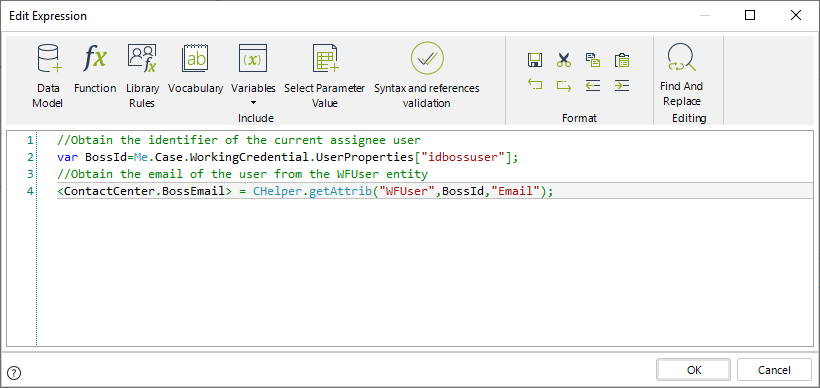Open Find And Replace
Screen dimensions: 820x388
click(681, 75)
